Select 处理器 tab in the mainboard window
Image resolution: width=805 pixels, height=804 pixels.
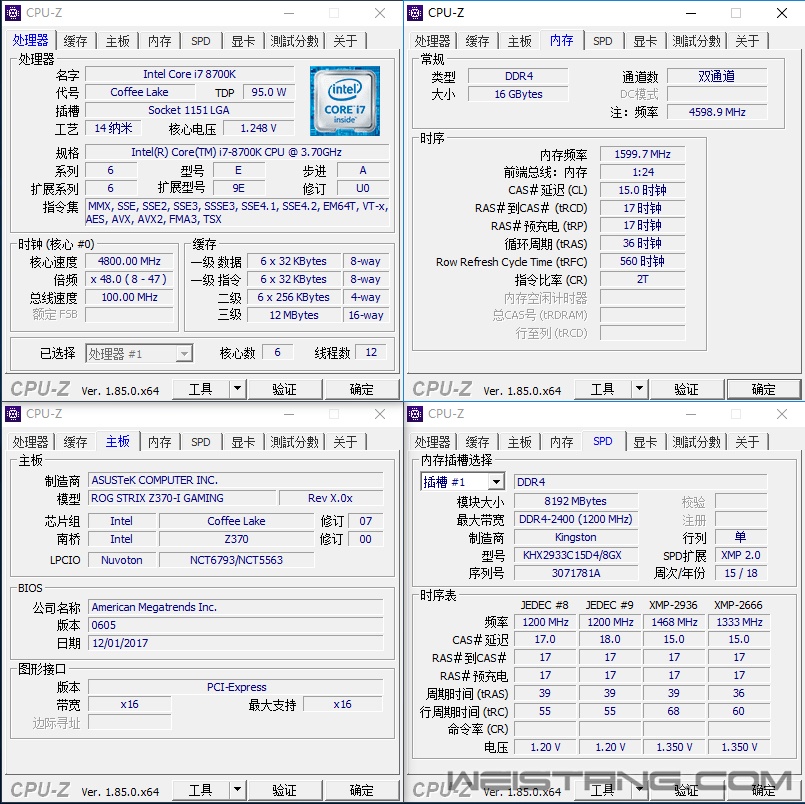coord(30,442)
